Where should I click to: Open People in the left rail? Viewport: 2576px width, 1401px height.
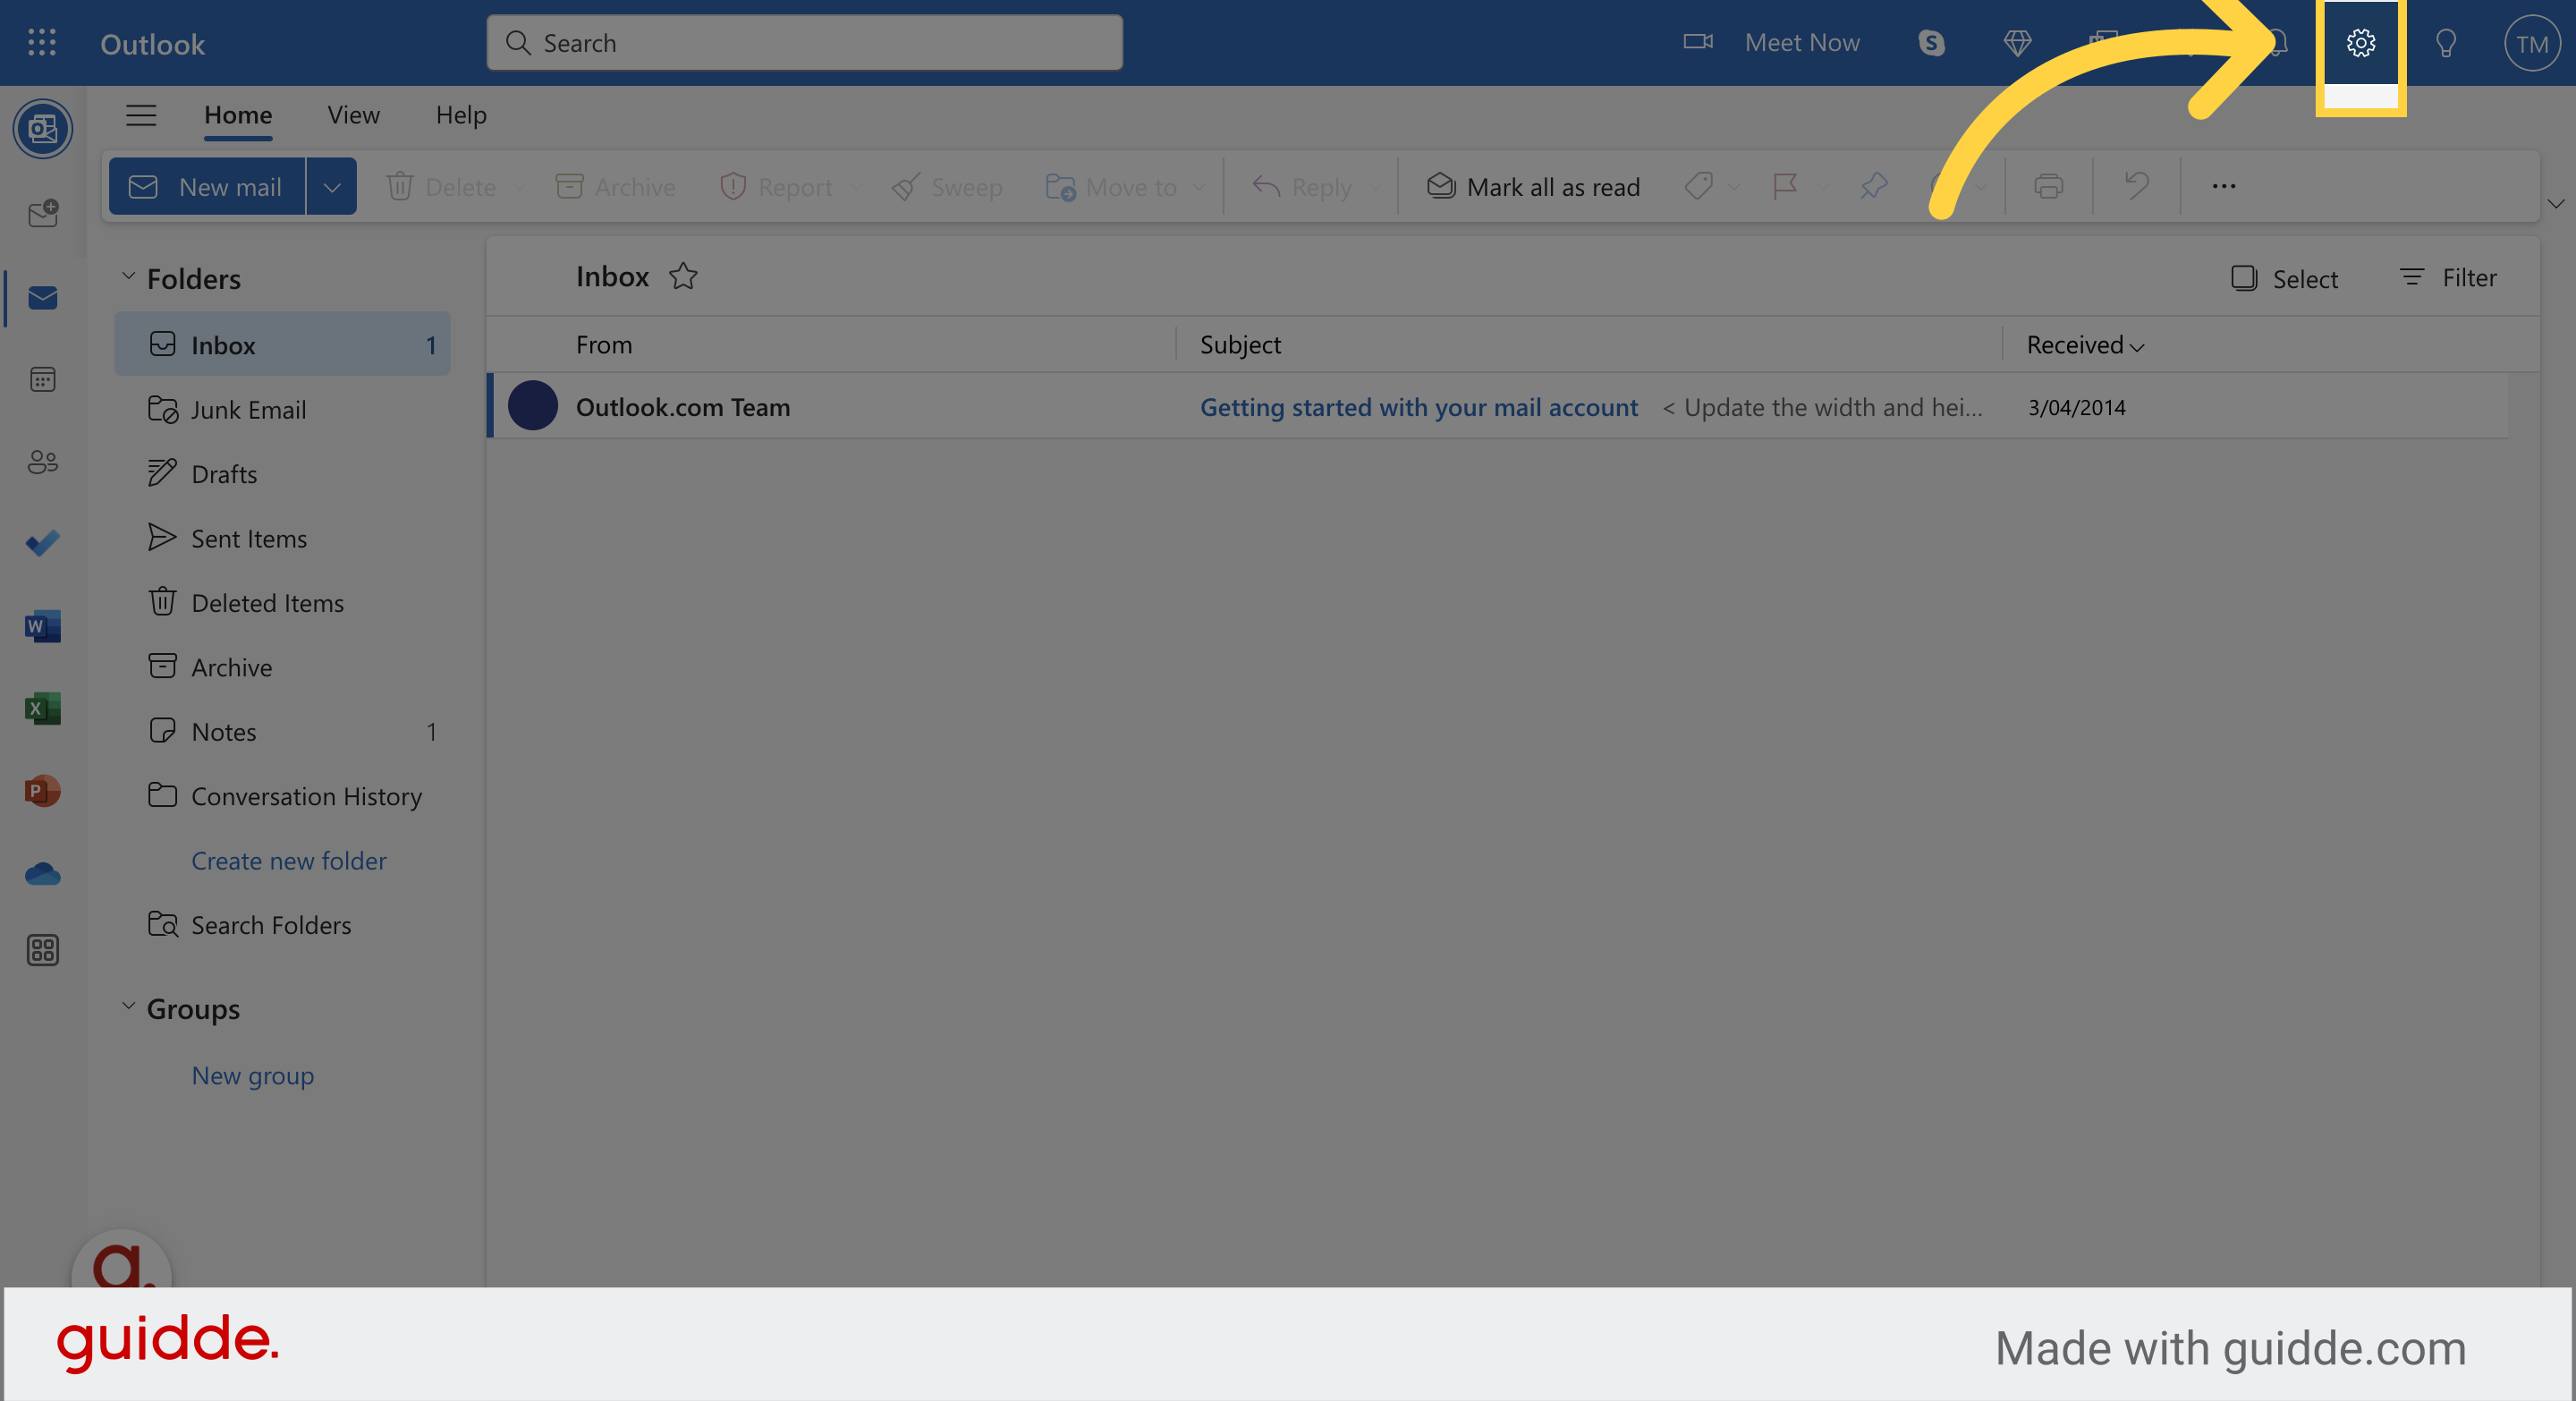pyautogui.click(x=43, y=462)
